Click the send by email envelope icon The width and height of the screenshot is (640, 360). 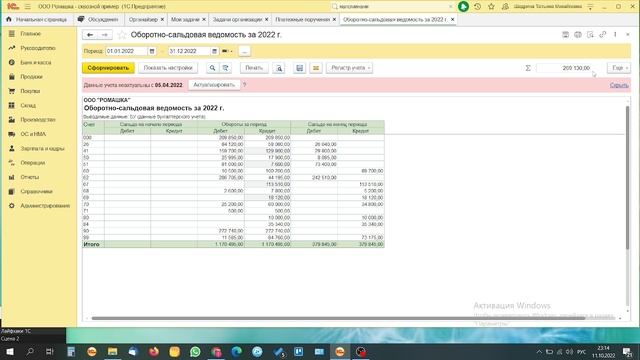(x=316, y=68)
